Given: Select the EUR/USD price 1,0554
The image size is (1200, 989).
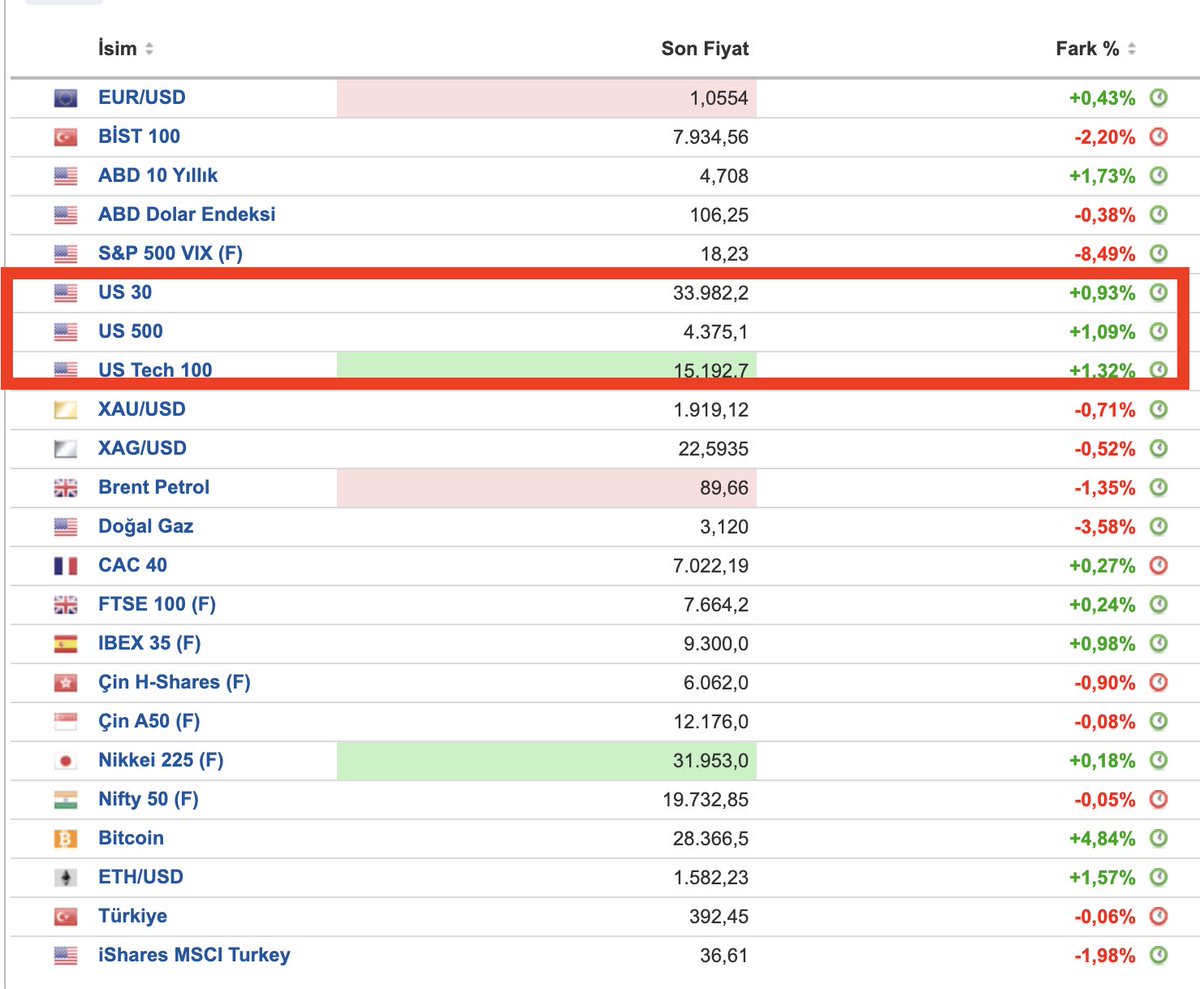Looking at the screenshot, I should (719, 98).
